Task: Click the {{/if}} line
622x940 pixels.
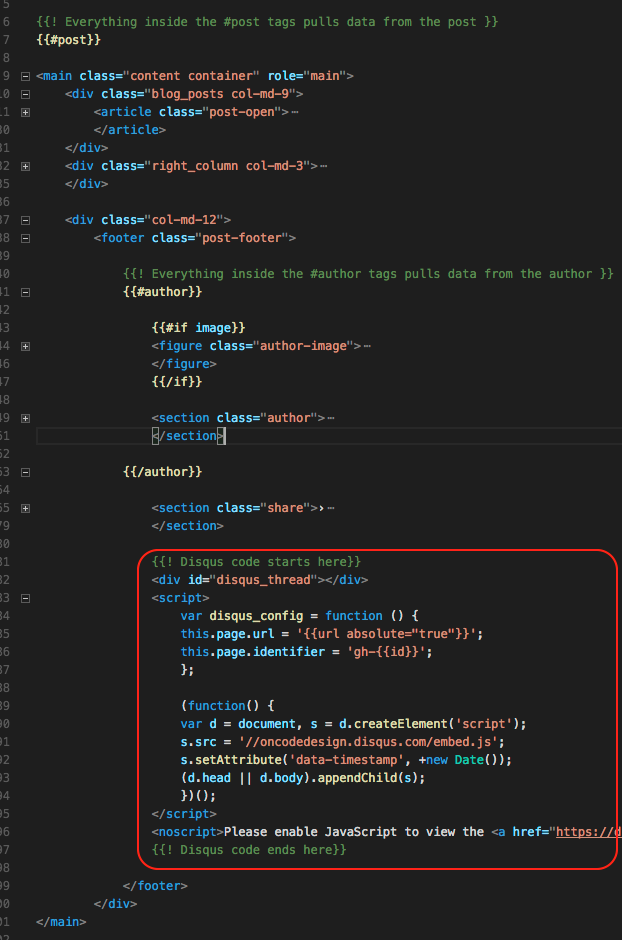Action: (177, 381)
